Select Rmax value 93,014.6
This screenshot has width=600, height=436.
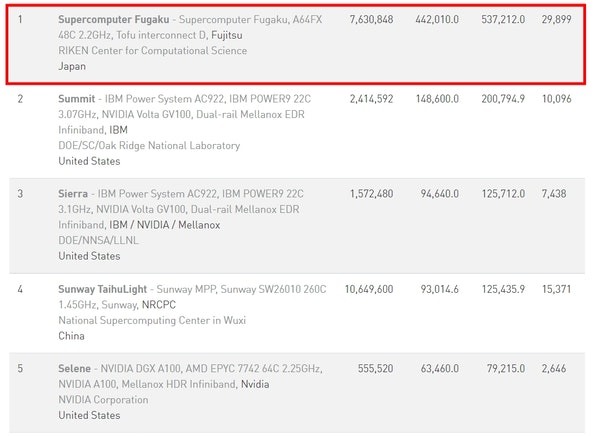[440, 289]
